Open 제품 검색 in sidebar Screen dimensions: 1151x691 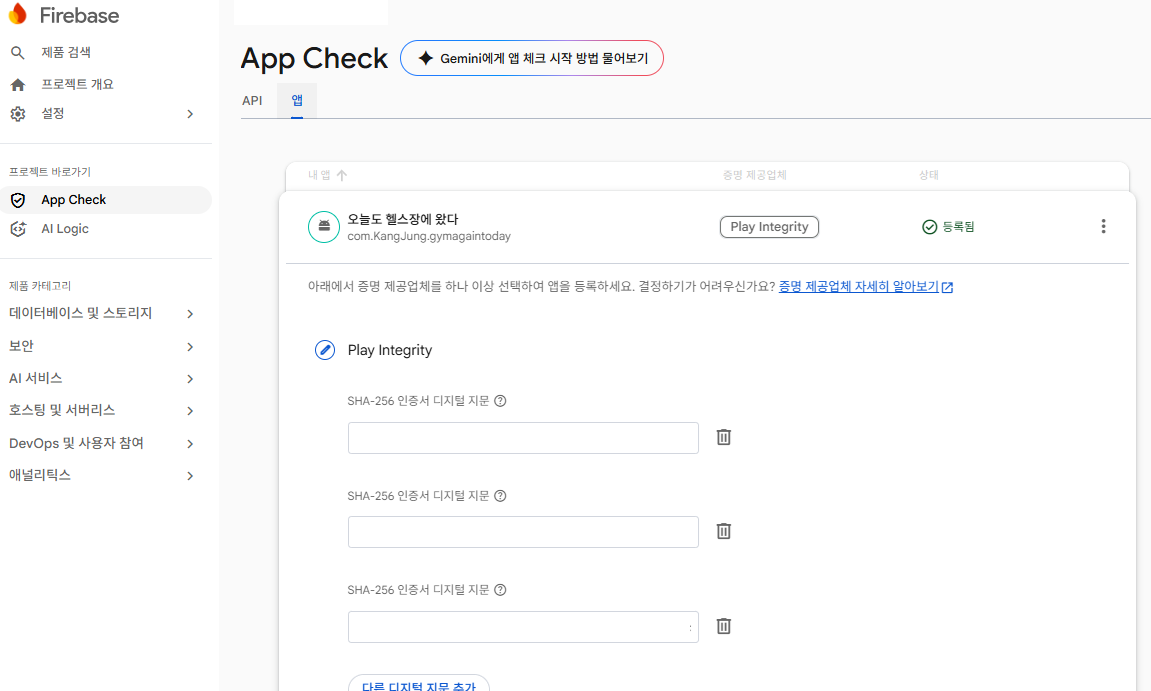(x=66, y=52)
